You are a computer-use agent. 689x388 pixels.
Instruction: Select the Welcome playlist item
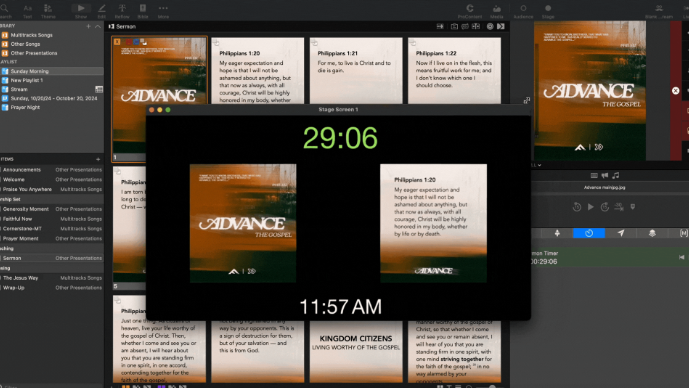pos(52,179)
